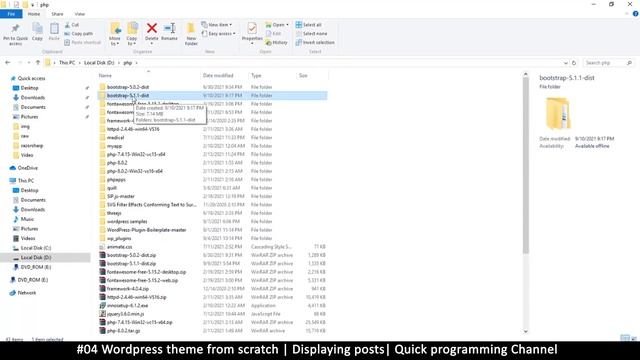Image resolution: width=640 pixels, height=360 pixels.
Task: Click Paste shortcut in the ribbon
Action: click(82, 42)
